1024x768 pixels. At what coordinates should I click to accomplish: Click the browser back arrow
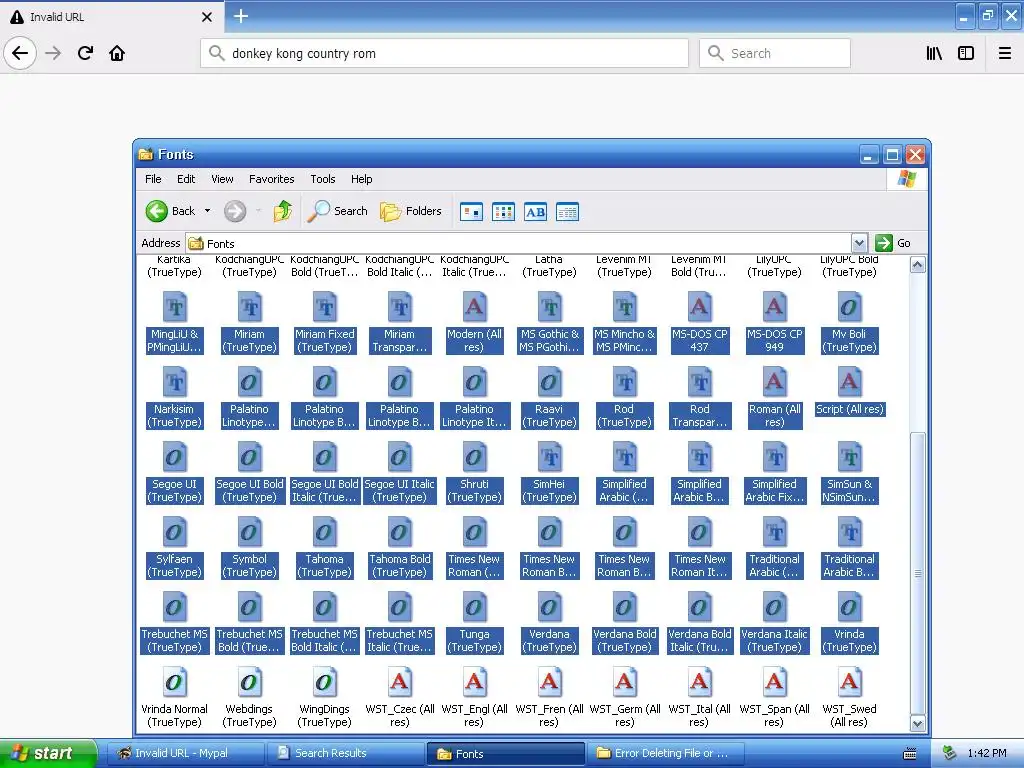[20, 53]
